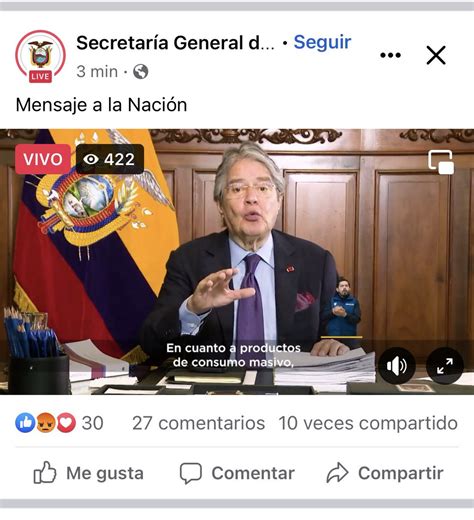The image size is (474, 520).
Task: Like the post with Me gusta
Action: tap(88, 473)
